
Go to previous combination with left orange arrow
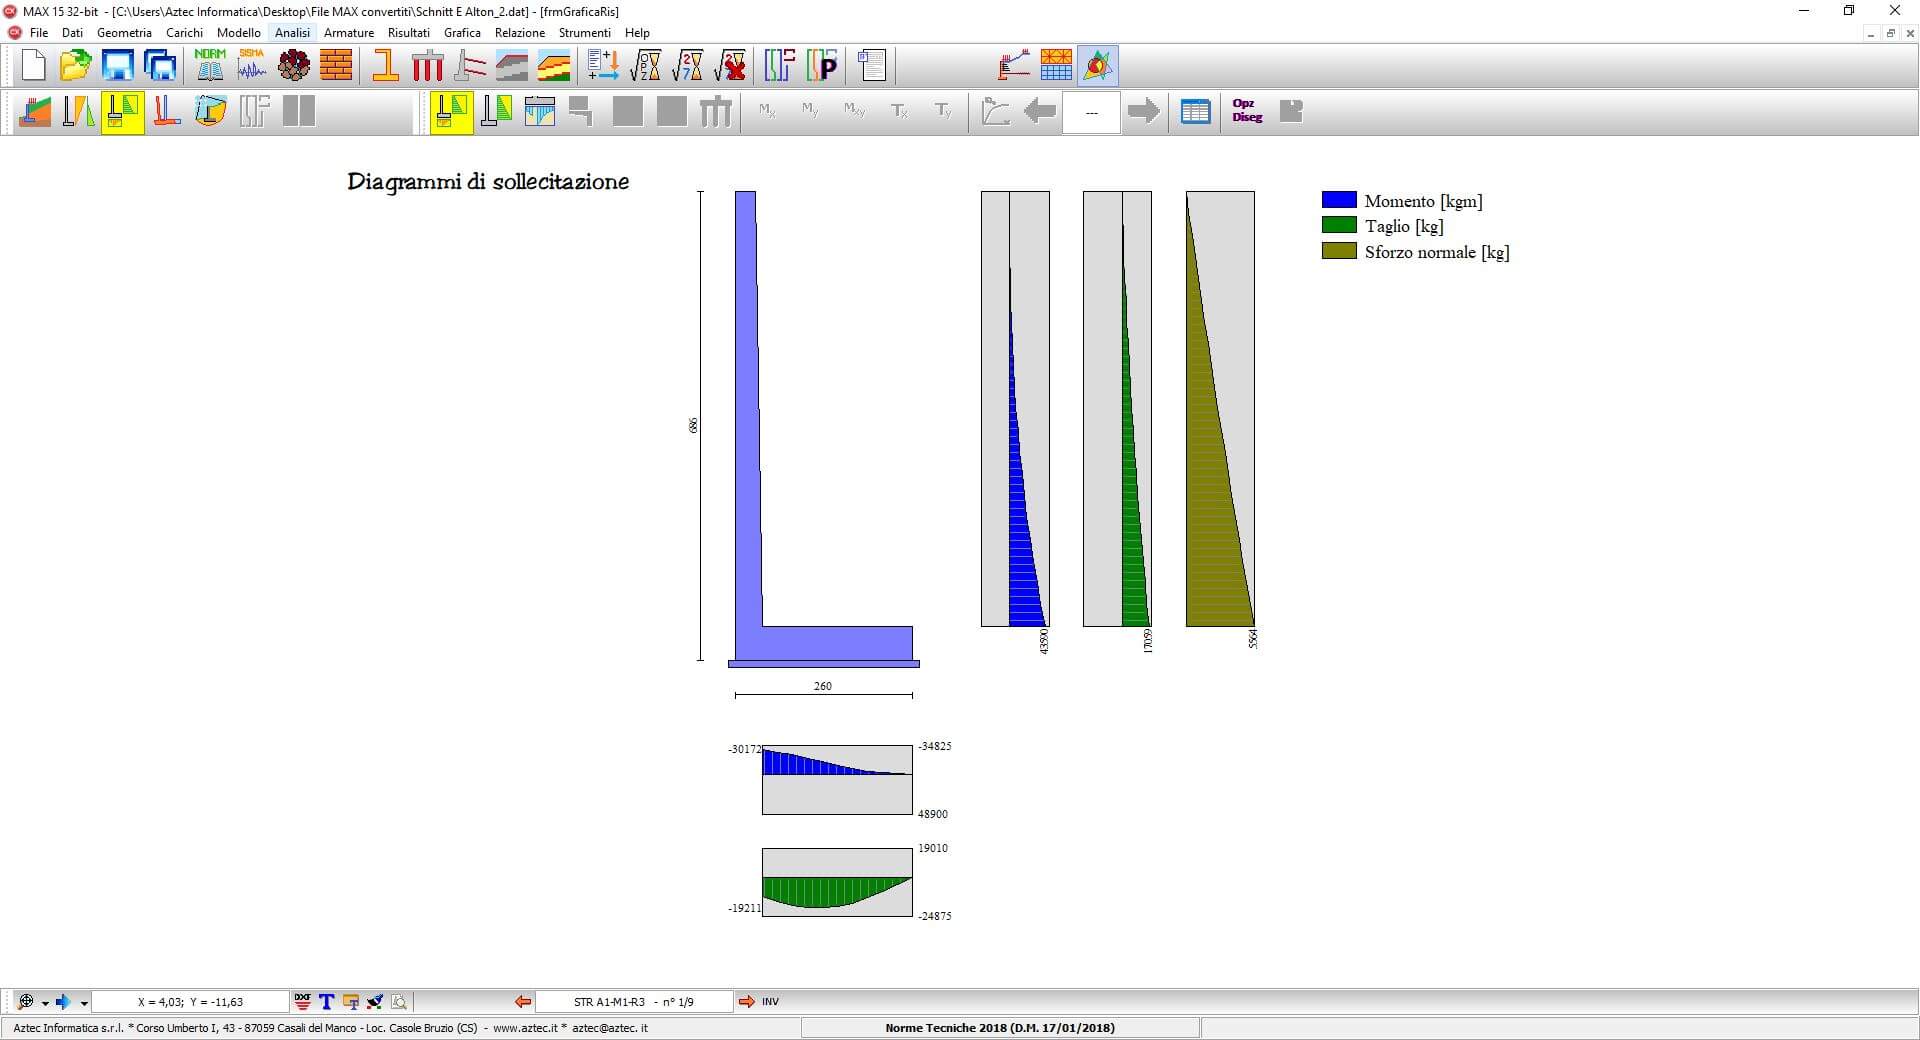[522, 1001]
